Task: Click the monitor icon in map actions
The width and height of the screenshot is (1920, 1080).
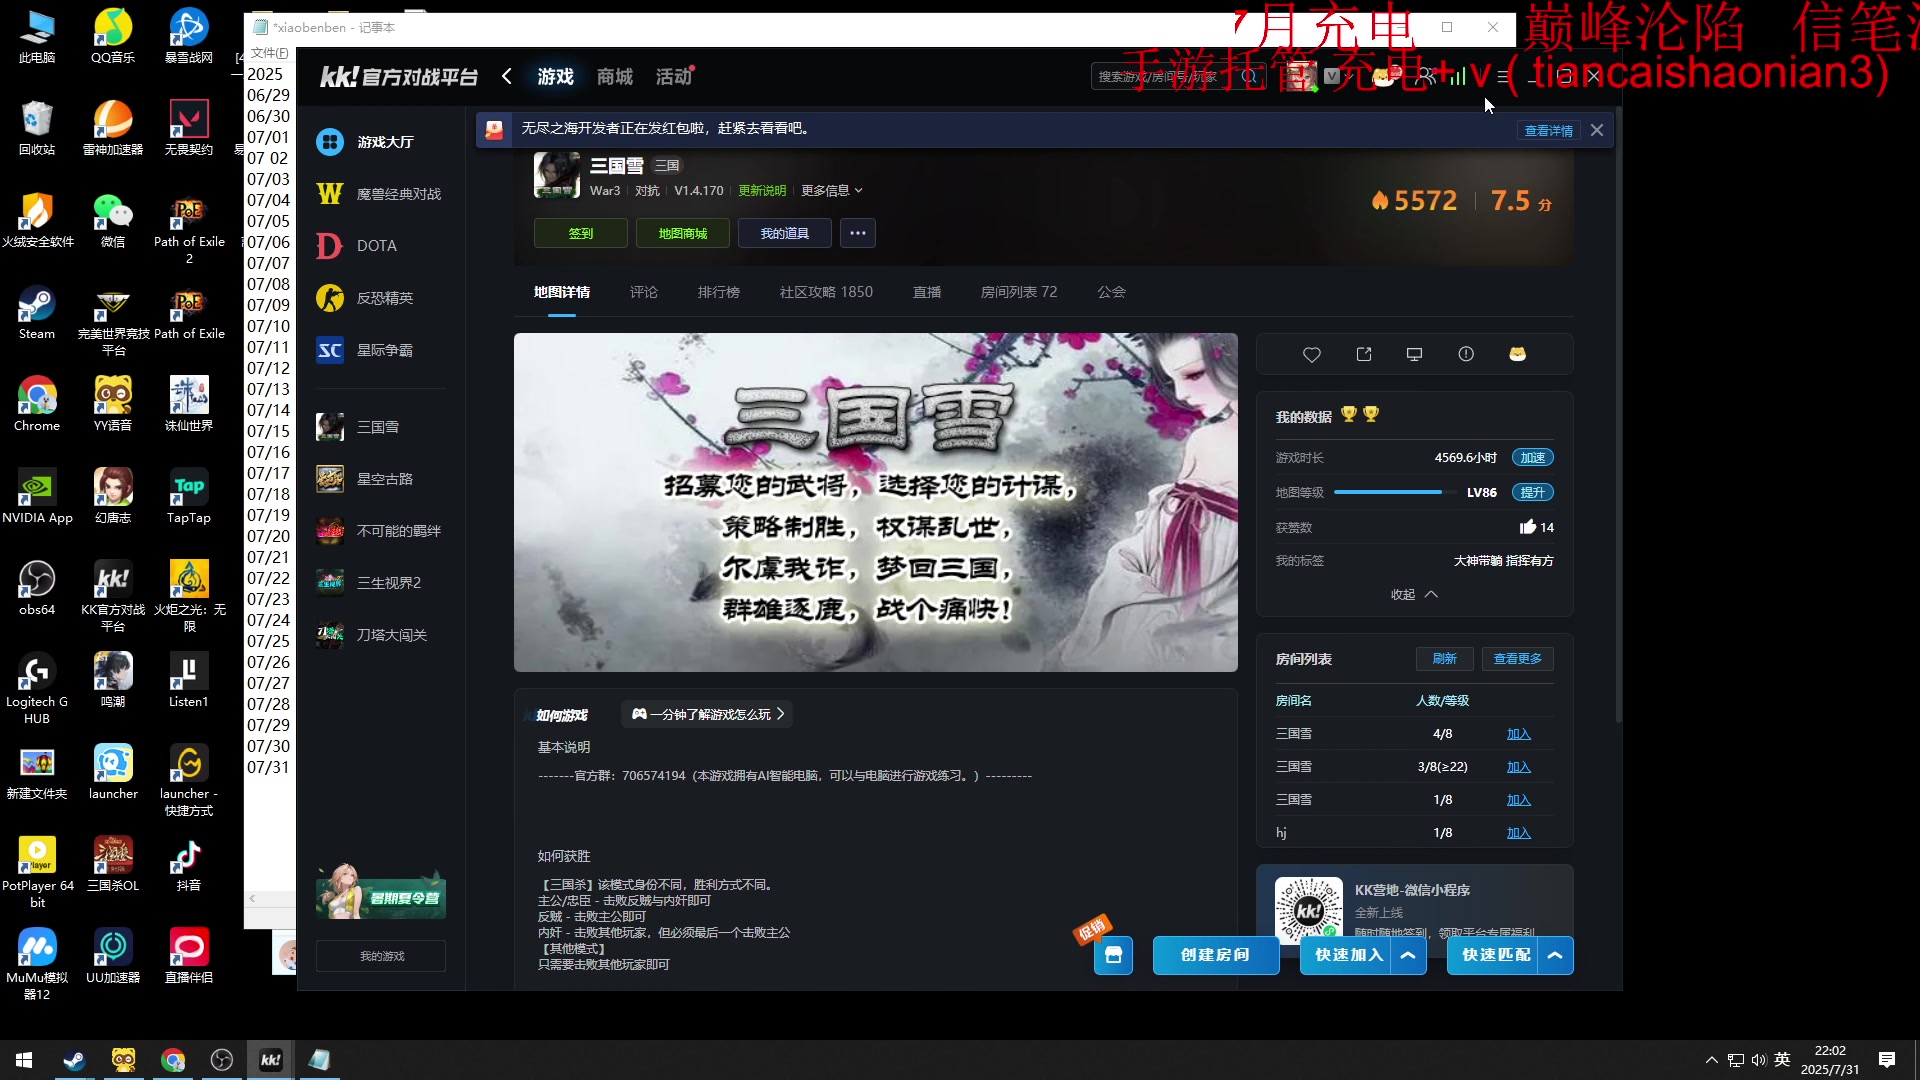Action: coord(1414,354)
